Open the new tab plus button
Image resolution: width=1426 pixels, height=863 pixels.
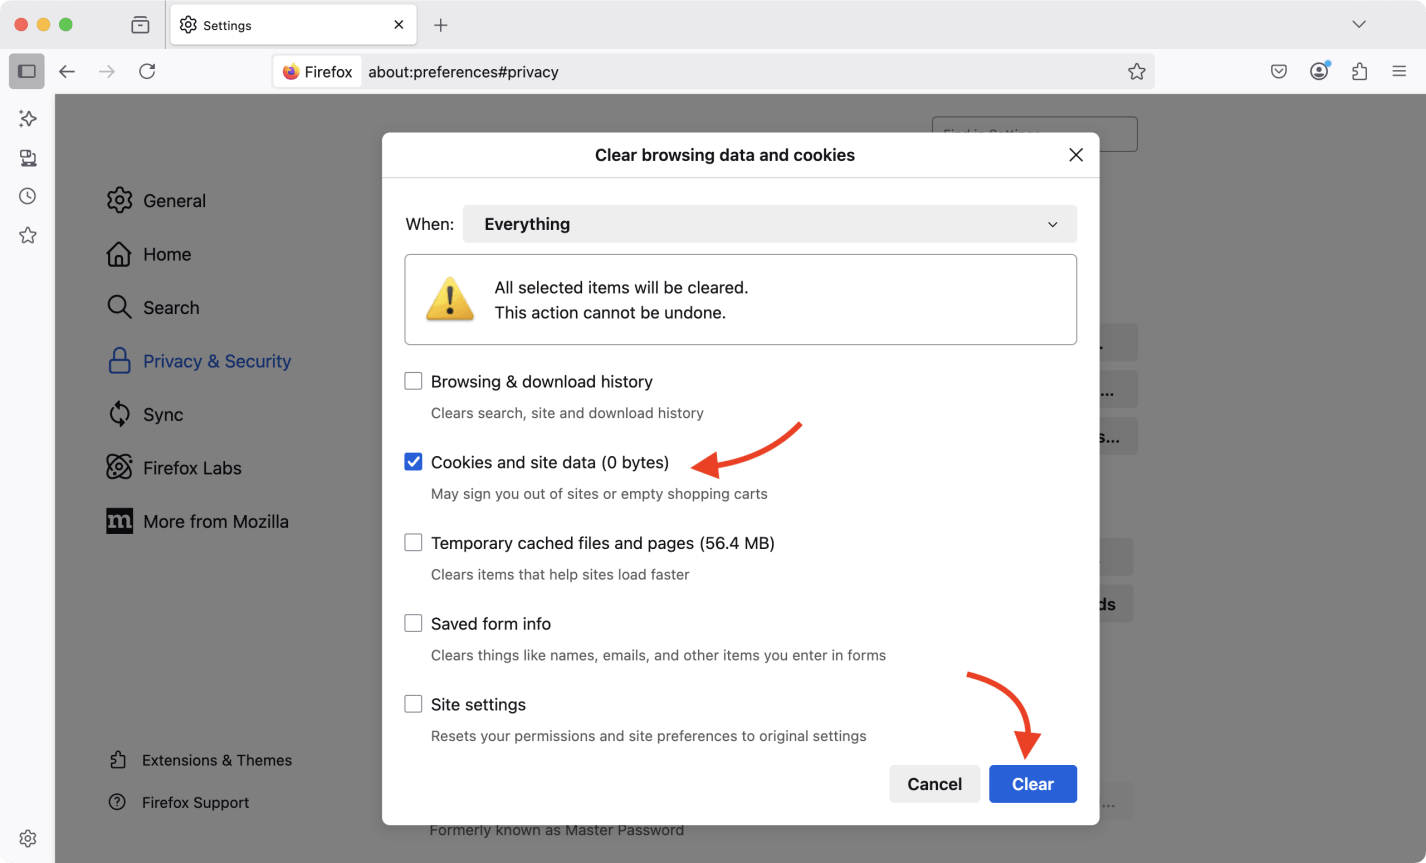click(441, 25)
